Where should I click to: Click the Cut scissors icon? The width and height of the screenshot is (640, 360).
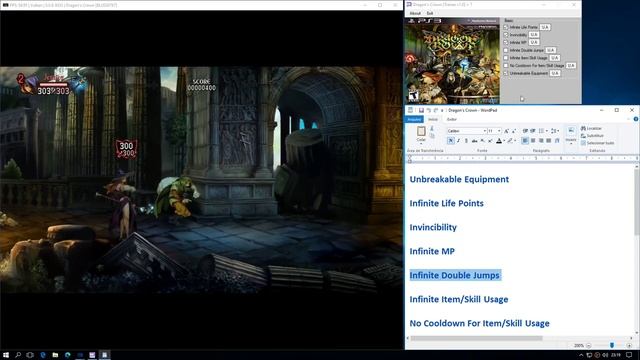click(432, 129)
